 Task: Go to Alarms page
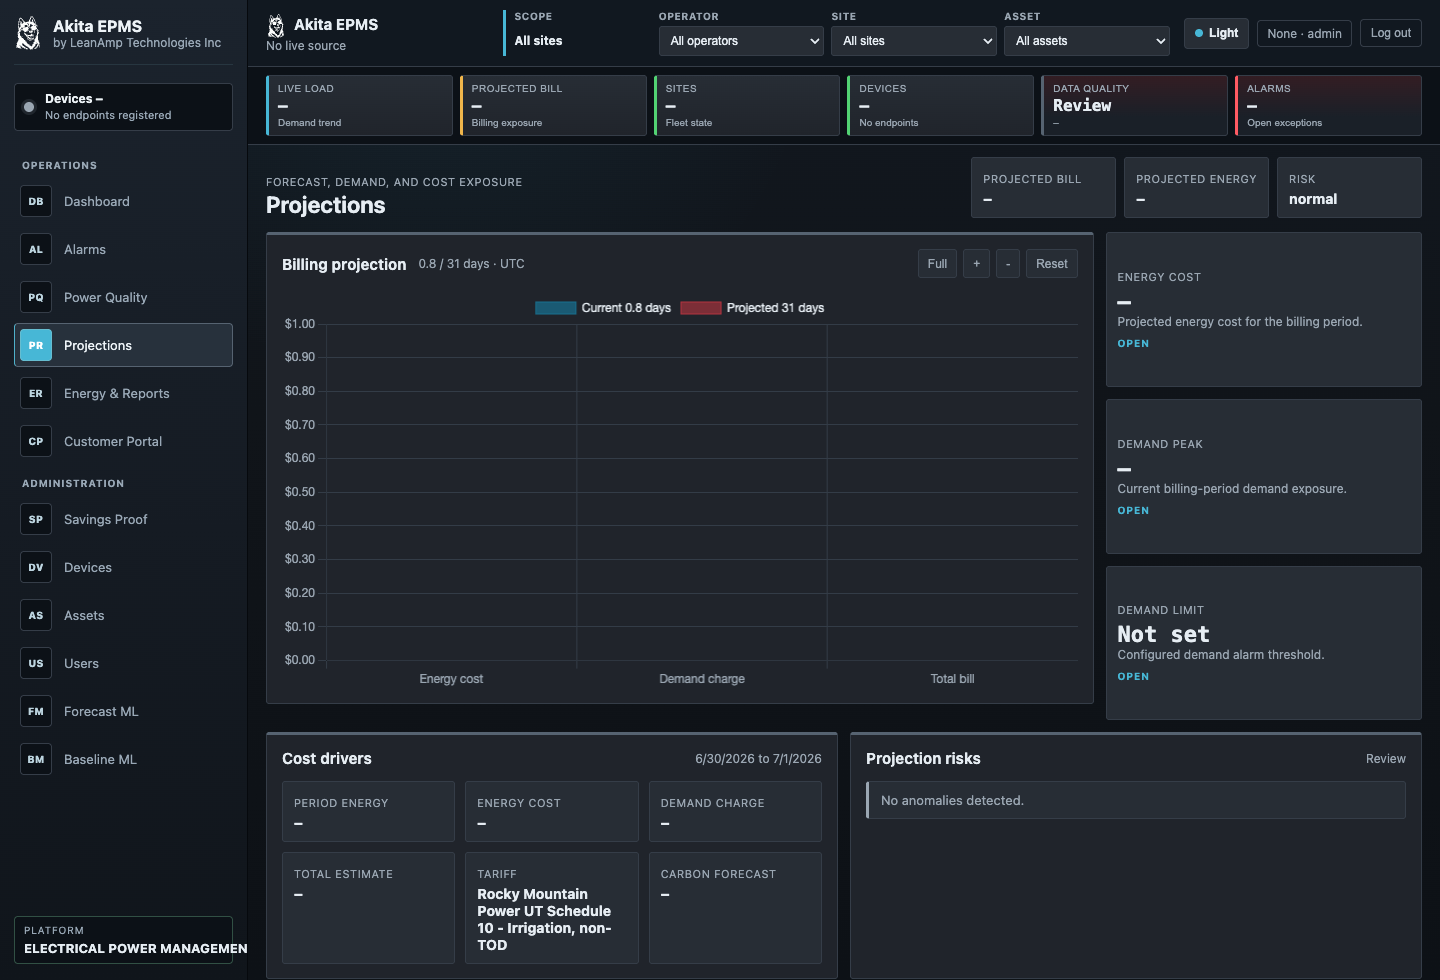(x=124, y=249)
